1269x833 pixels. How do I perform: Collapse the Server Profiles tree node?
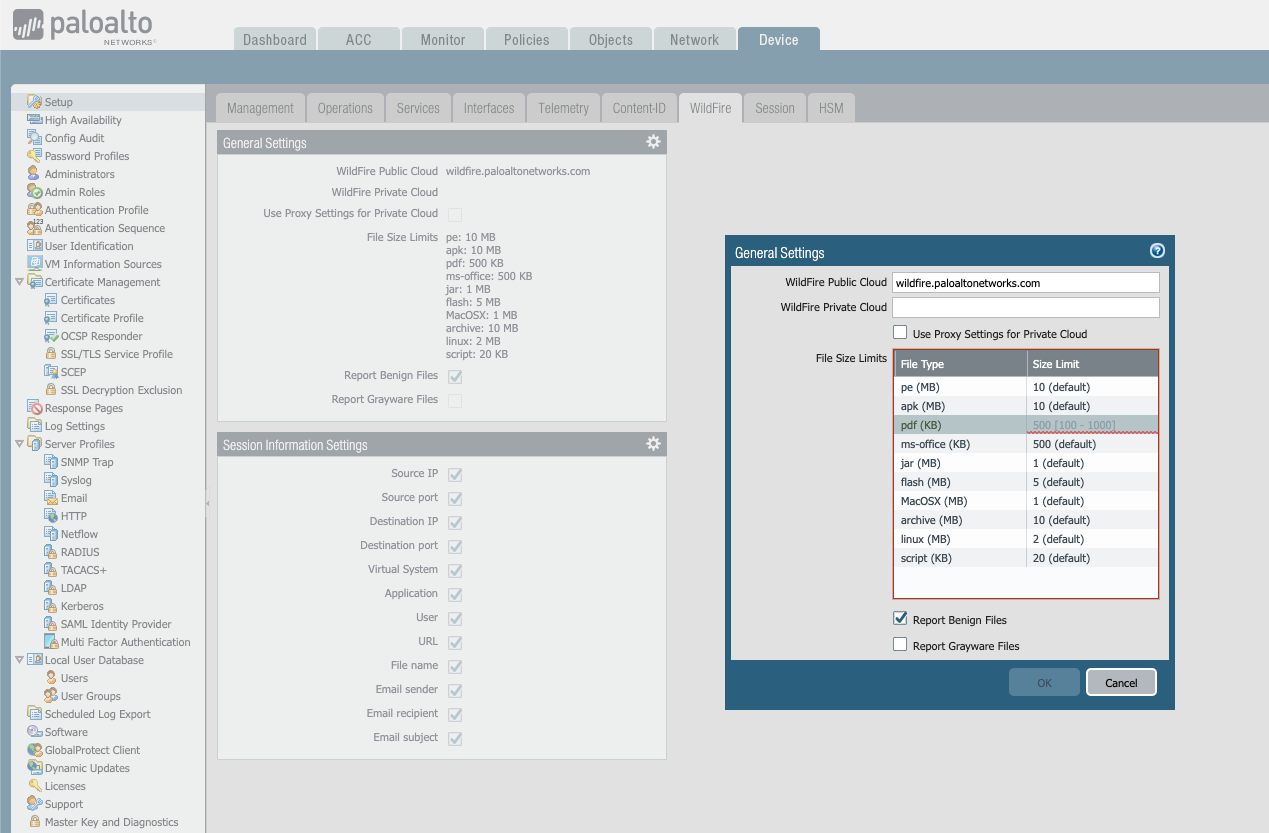click(x=19, y=444)
